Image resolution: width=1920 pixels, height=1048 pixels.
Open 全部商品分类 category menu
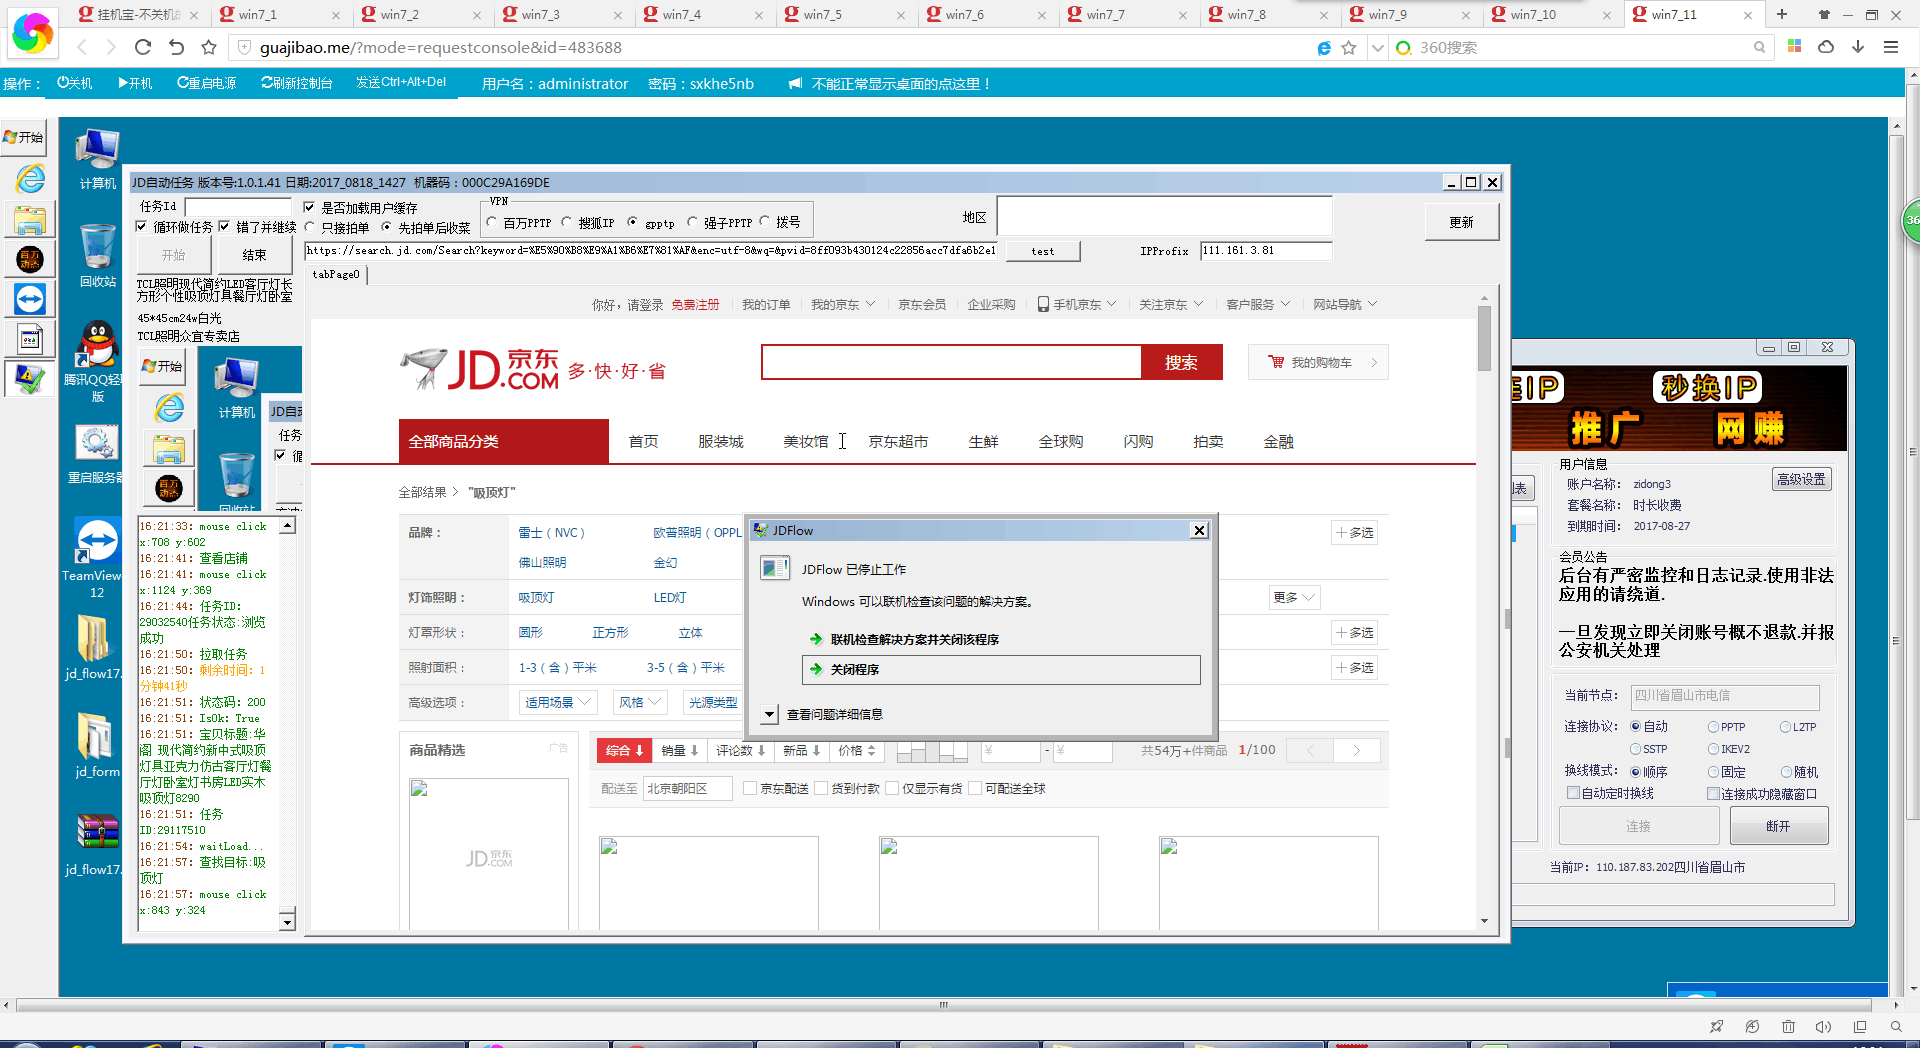click(x=504, y=442)
